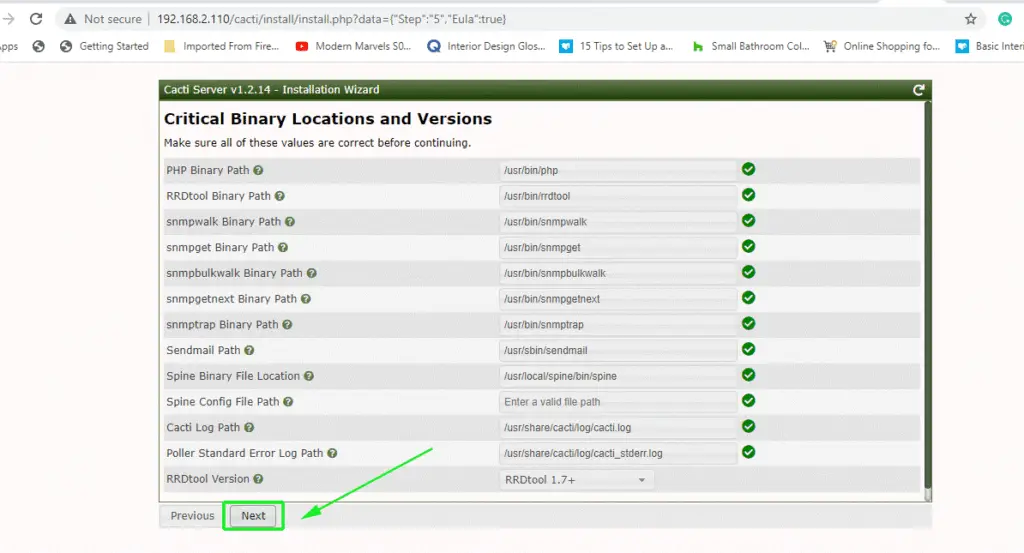Click help icon beside Poller Standard Error Log Path
Screen dimensions: 1024x553
[332, 453]
